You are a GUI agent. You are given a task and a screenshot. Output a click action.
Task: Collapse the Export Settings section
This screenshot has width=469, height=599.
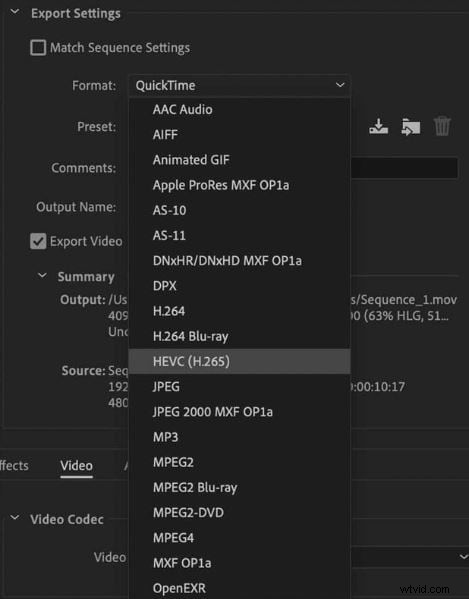(x=15, y=12)
